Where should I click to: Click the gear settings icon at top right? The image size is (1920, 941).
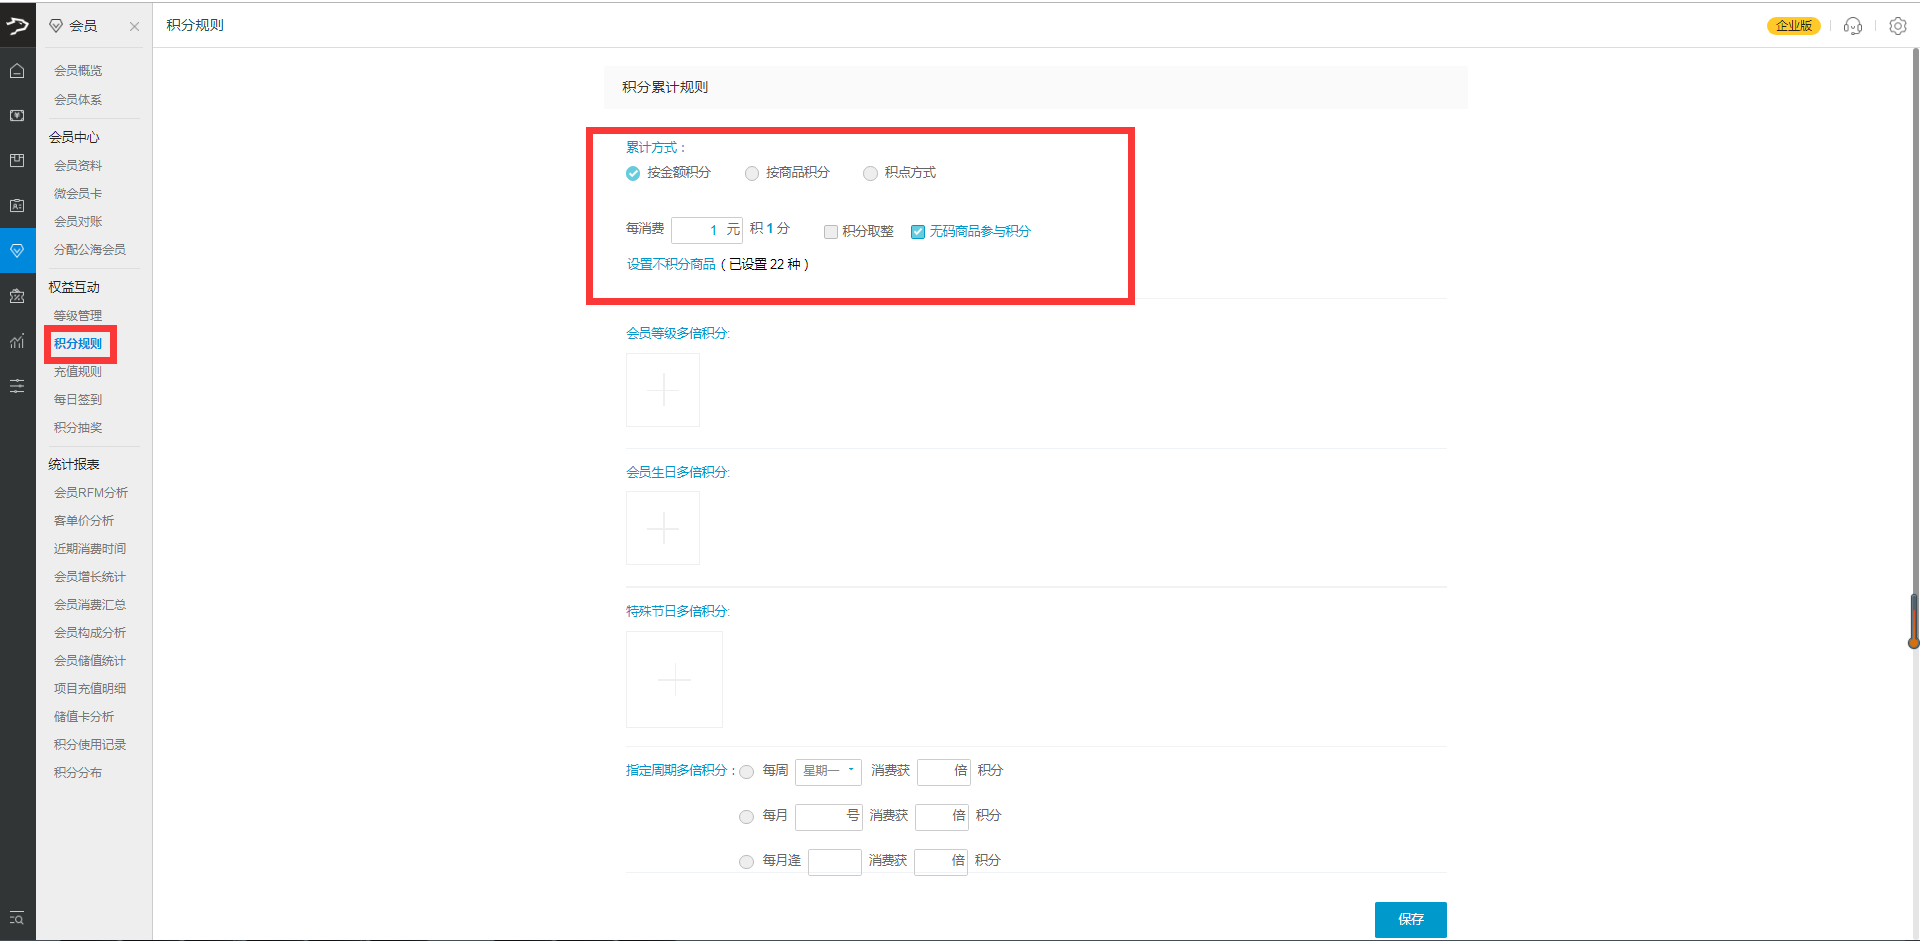click(x=1897, y=26)
